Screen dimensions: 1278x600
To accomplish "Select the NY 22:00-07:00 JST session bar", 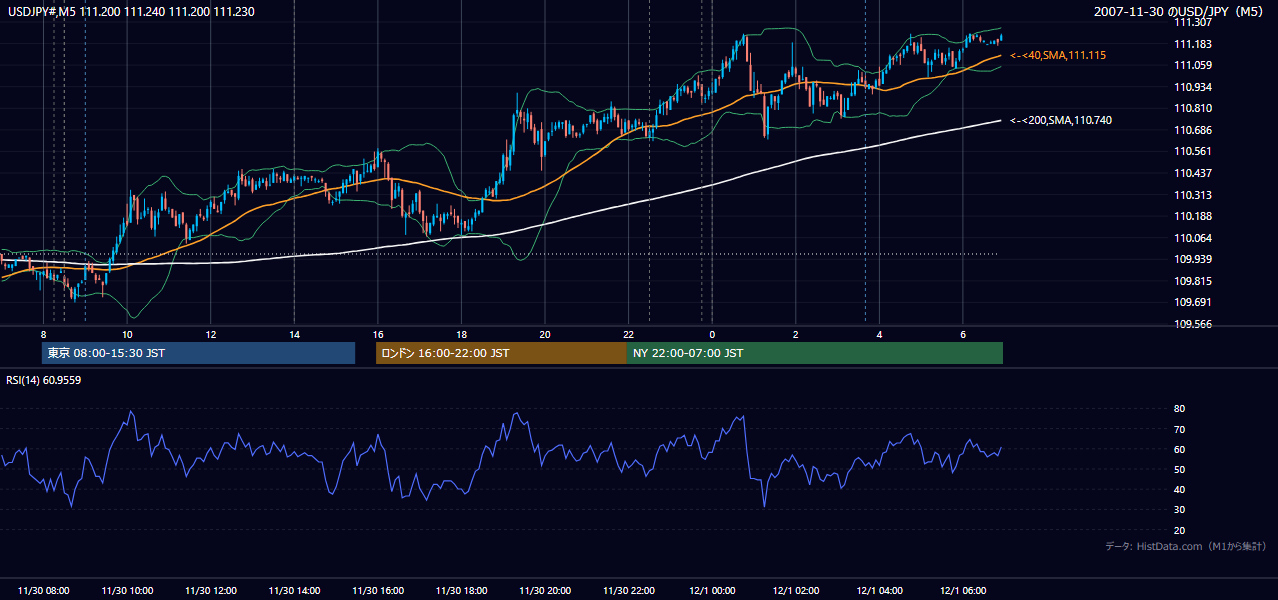I will (815, 353).
